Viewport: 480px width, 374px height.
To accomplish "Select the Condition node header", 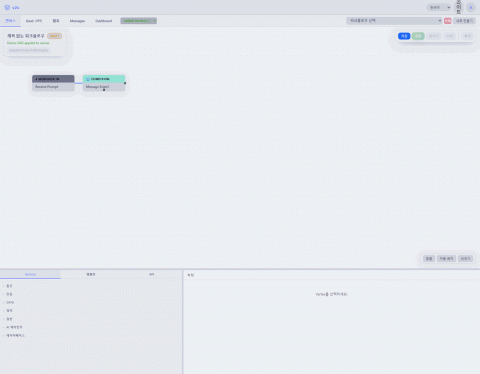I will [x=104, y=79].
